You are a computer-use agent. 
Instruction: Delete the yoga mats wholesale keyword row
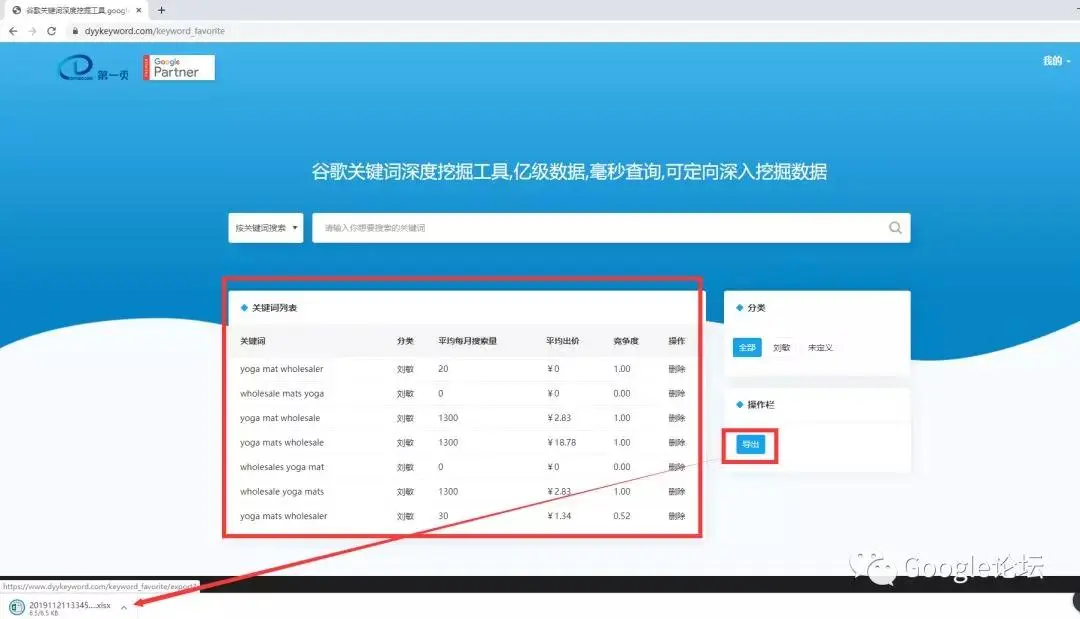[x=677, y=443]
